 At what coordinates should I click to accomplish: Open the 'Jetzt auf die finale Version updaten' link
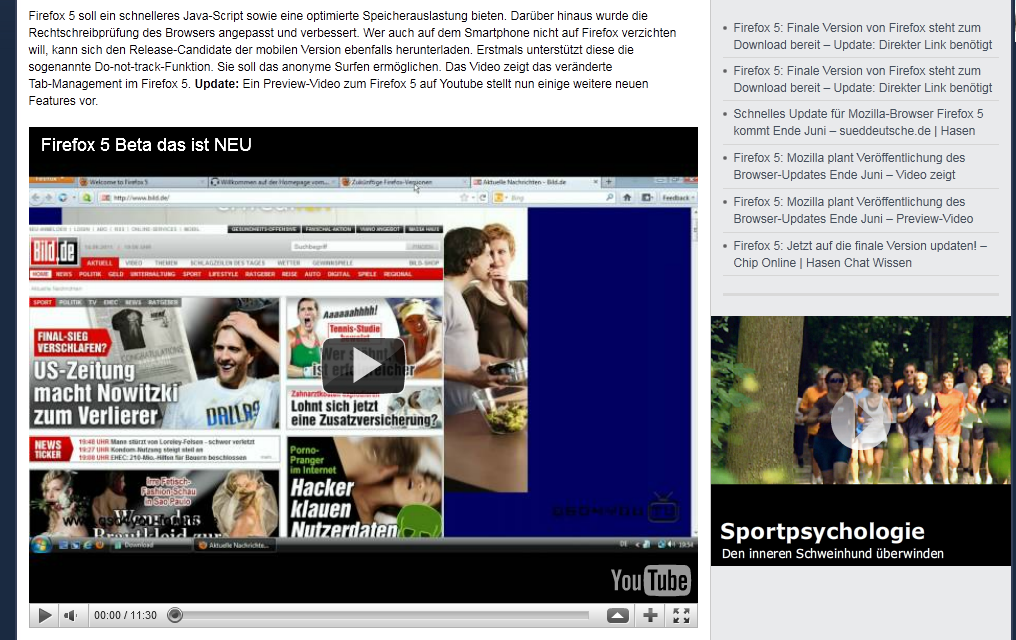click(x=859, y=254)
